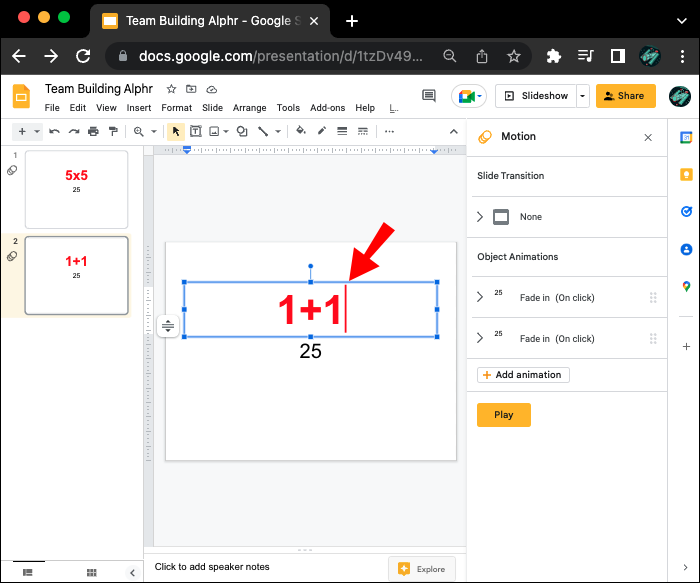Viewport: 700px width, 583px height.
Task: Close the Motion panel
Action: [x=648, y=137]
